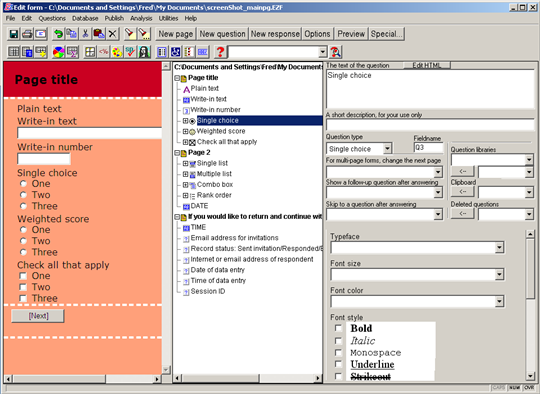Click the black X Delete icon
Viewport: 540px width, 394px height.
click(112, 34)
